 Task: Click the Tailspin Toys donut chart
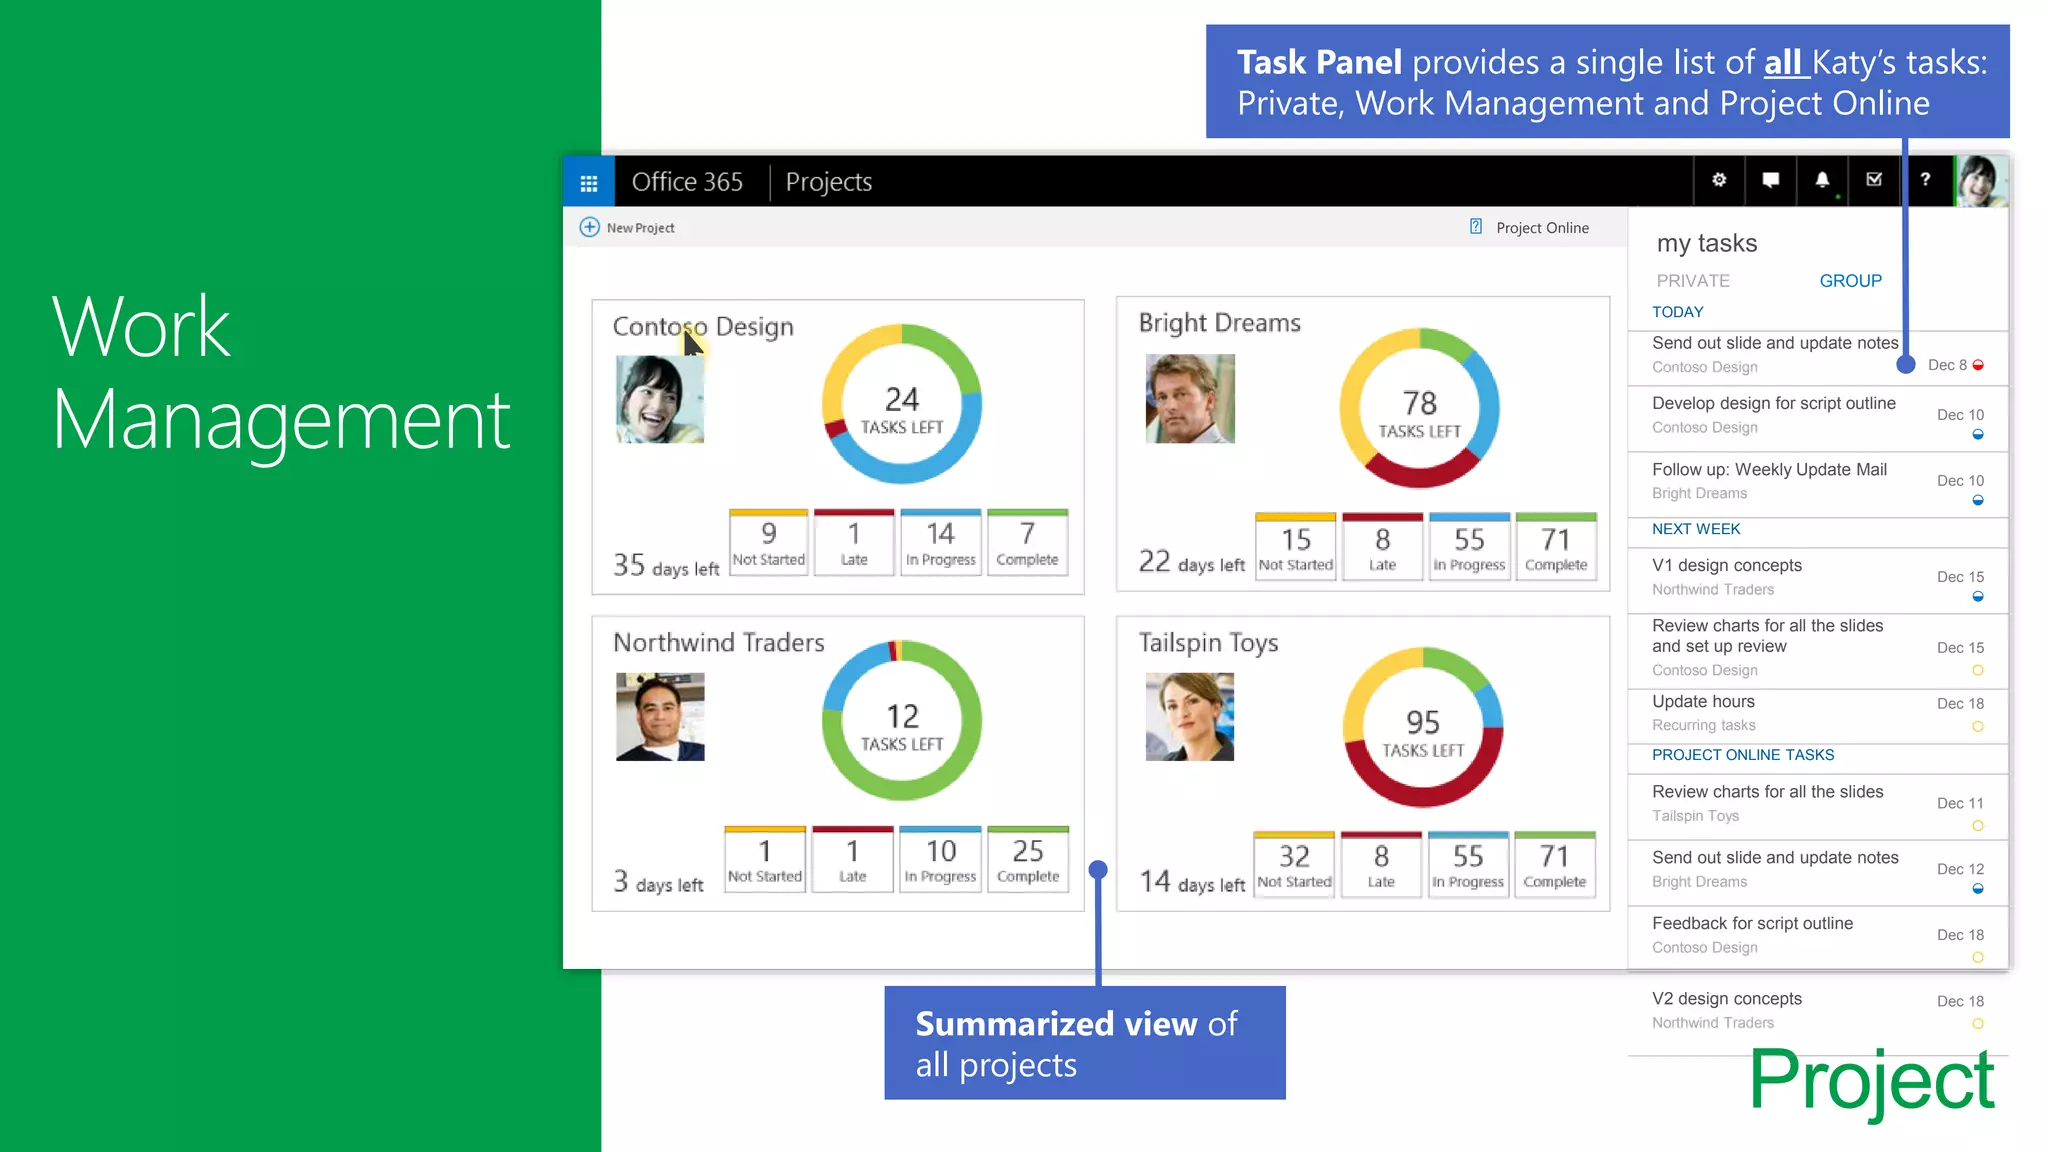coord(1422,728)
